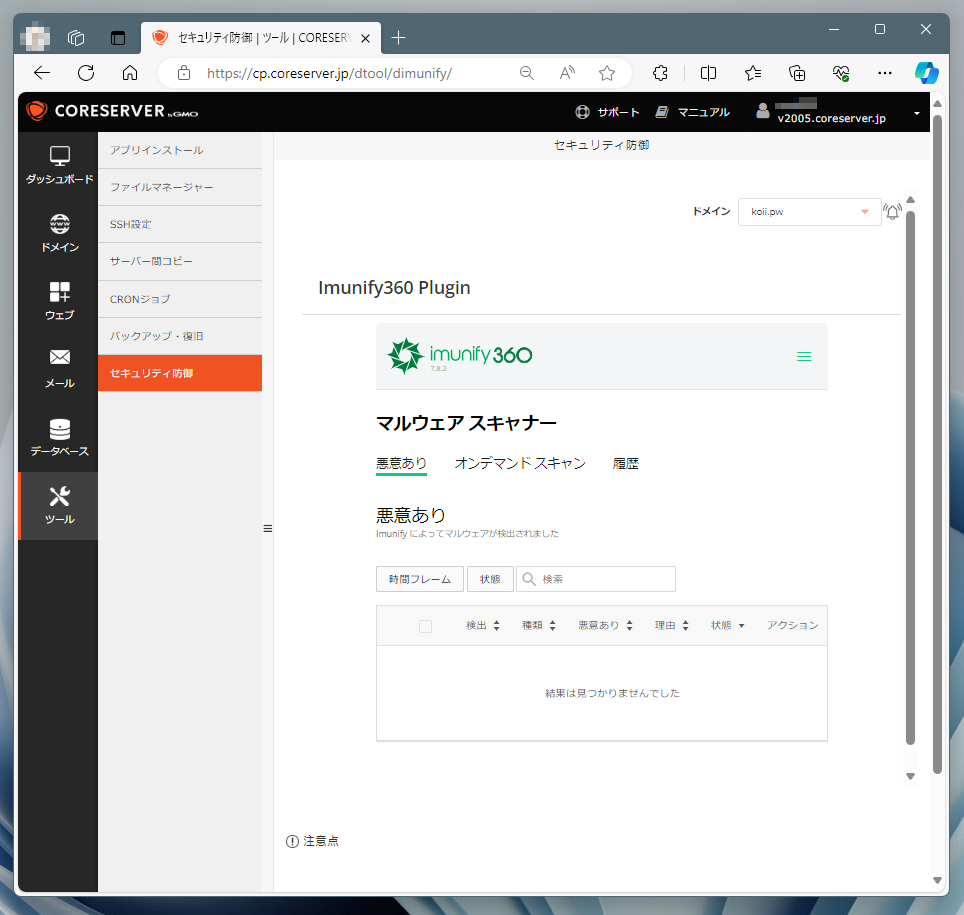Open the account dropdown v2005.coreserver.jp
Screen dimensions: 964x915
(839, 112)
